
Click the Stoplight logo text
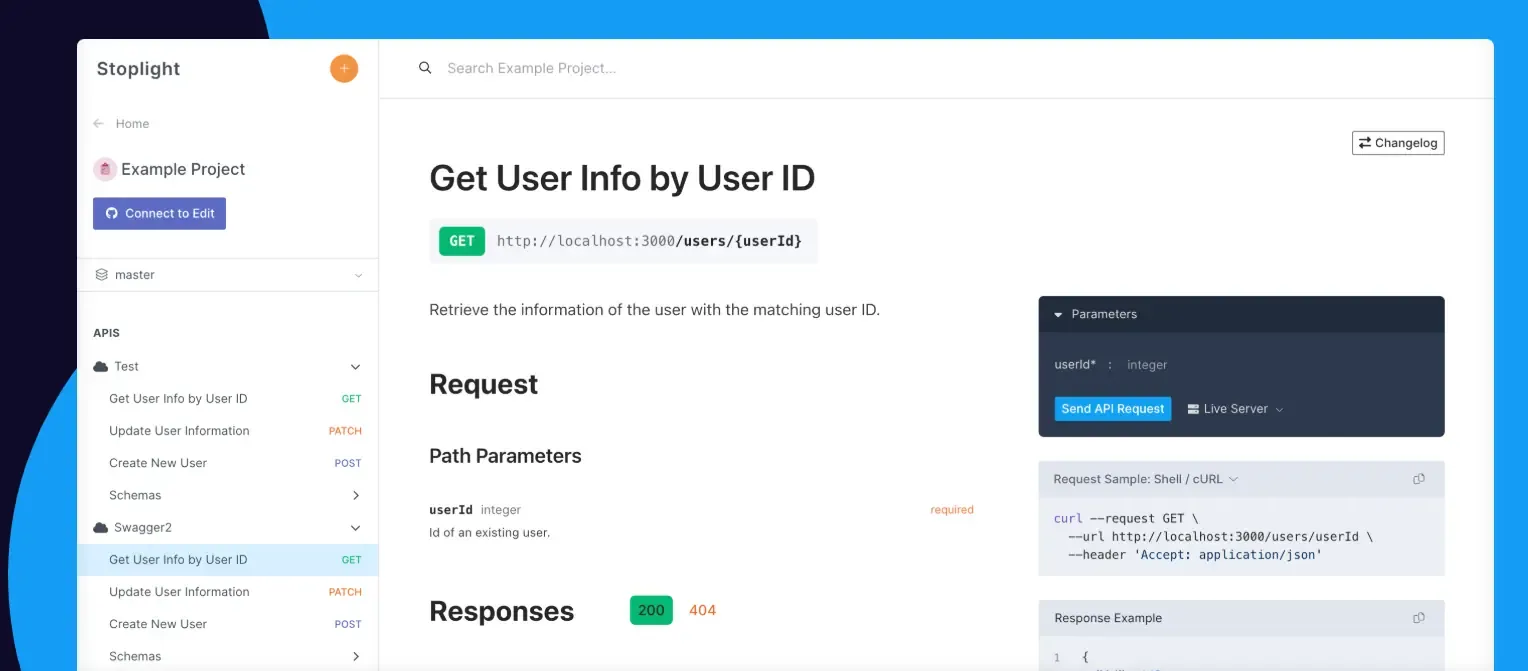pyautogui.click(x=138, y=69)
